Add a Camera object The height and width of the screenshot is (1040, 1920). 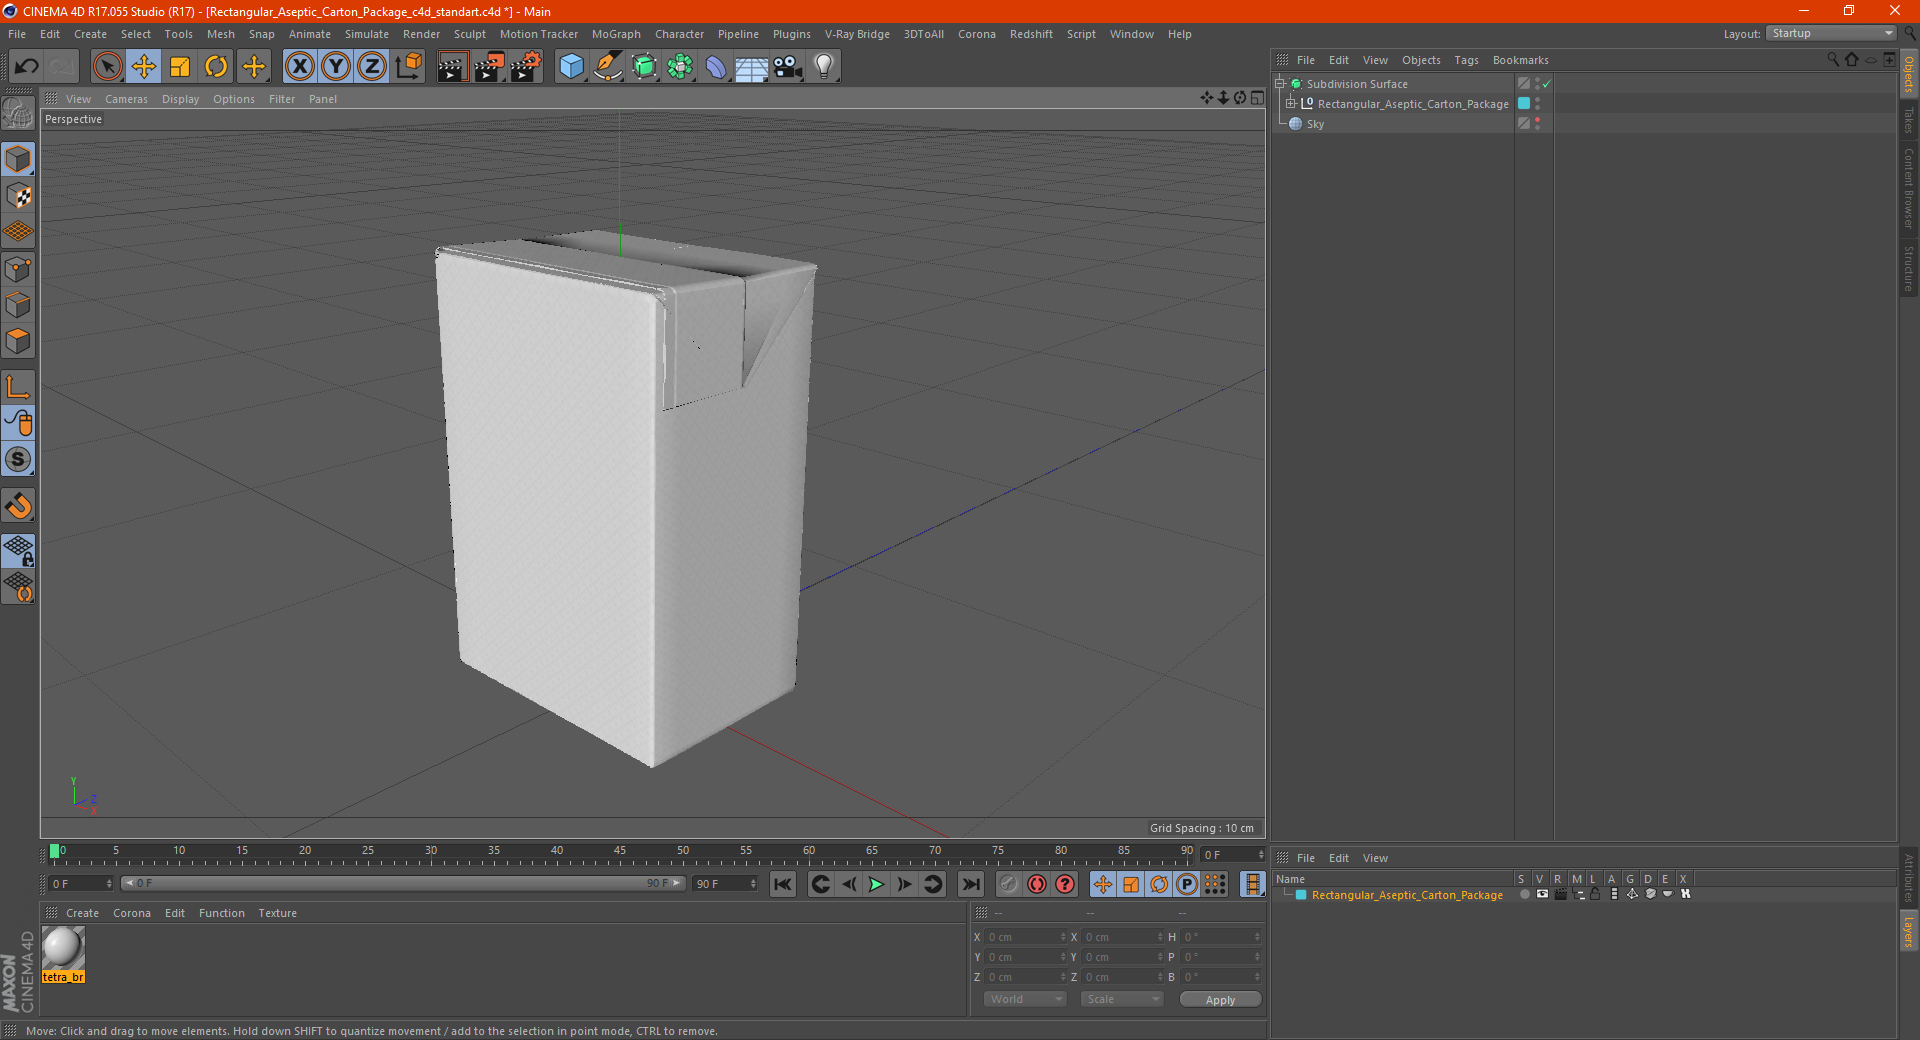tap(787, 67)
